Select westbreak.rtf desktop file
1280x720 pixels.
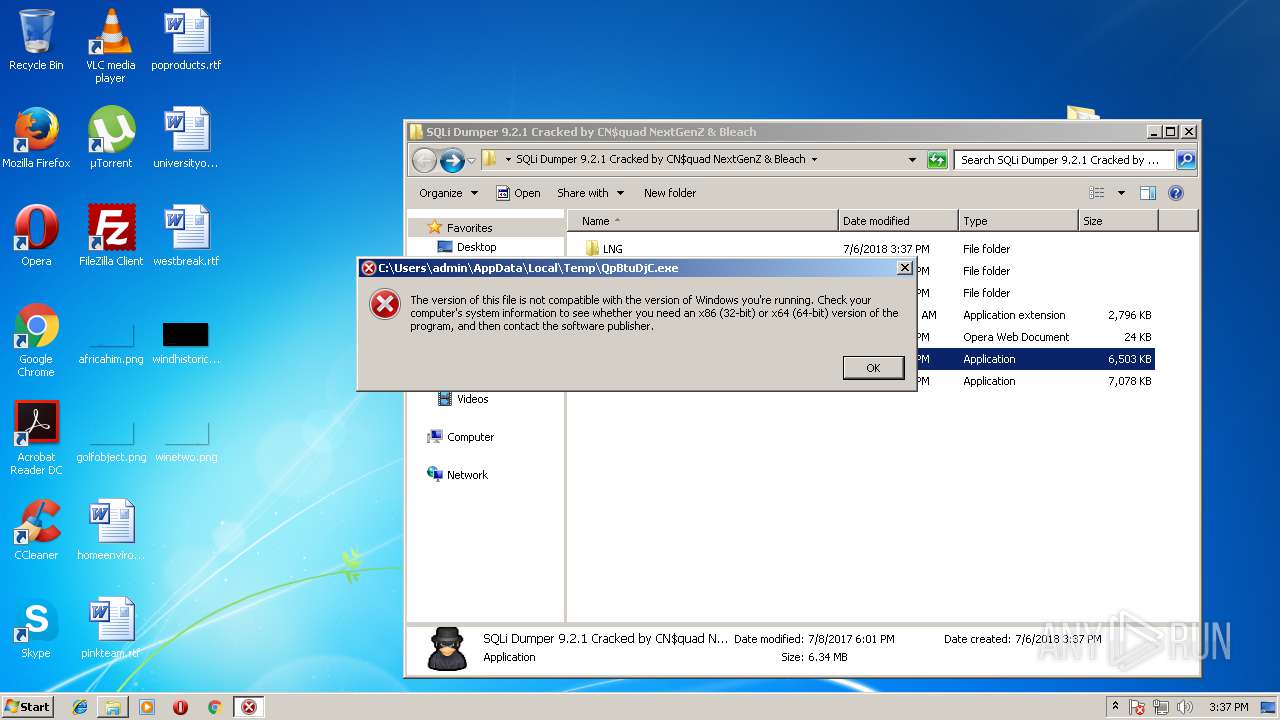[x=186, y=236]
